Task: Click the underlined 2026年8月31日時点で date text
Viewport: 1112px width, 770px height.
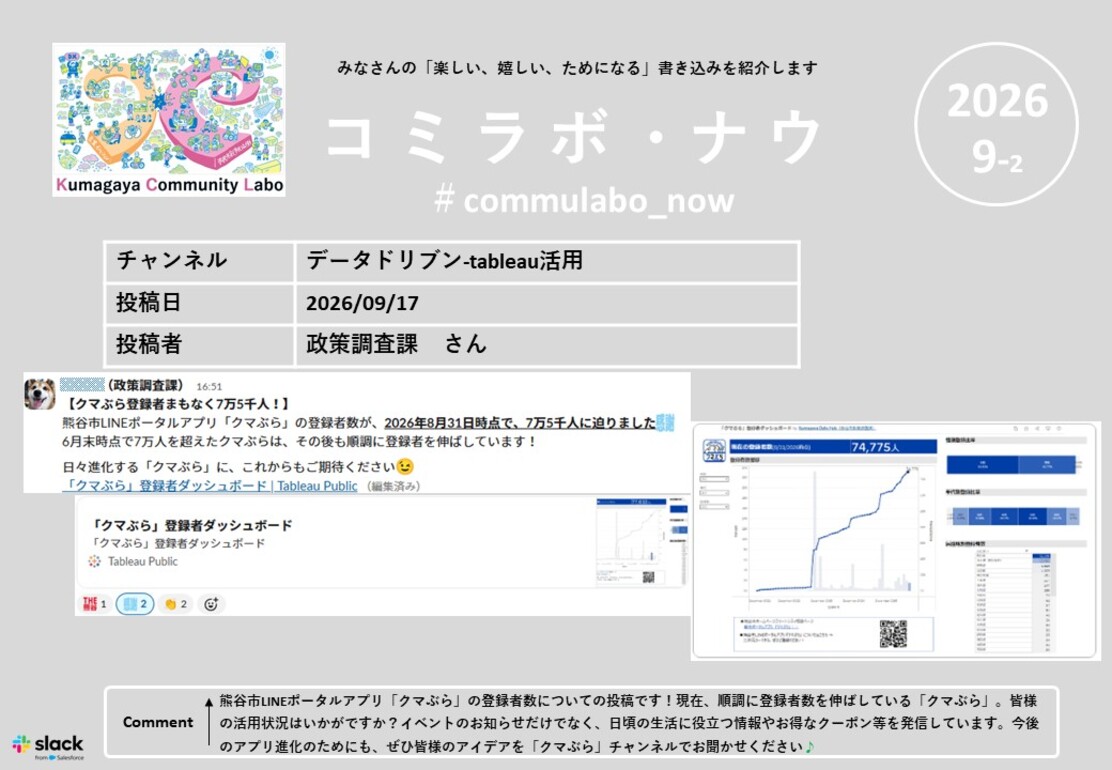Action: tap(451, 423)
